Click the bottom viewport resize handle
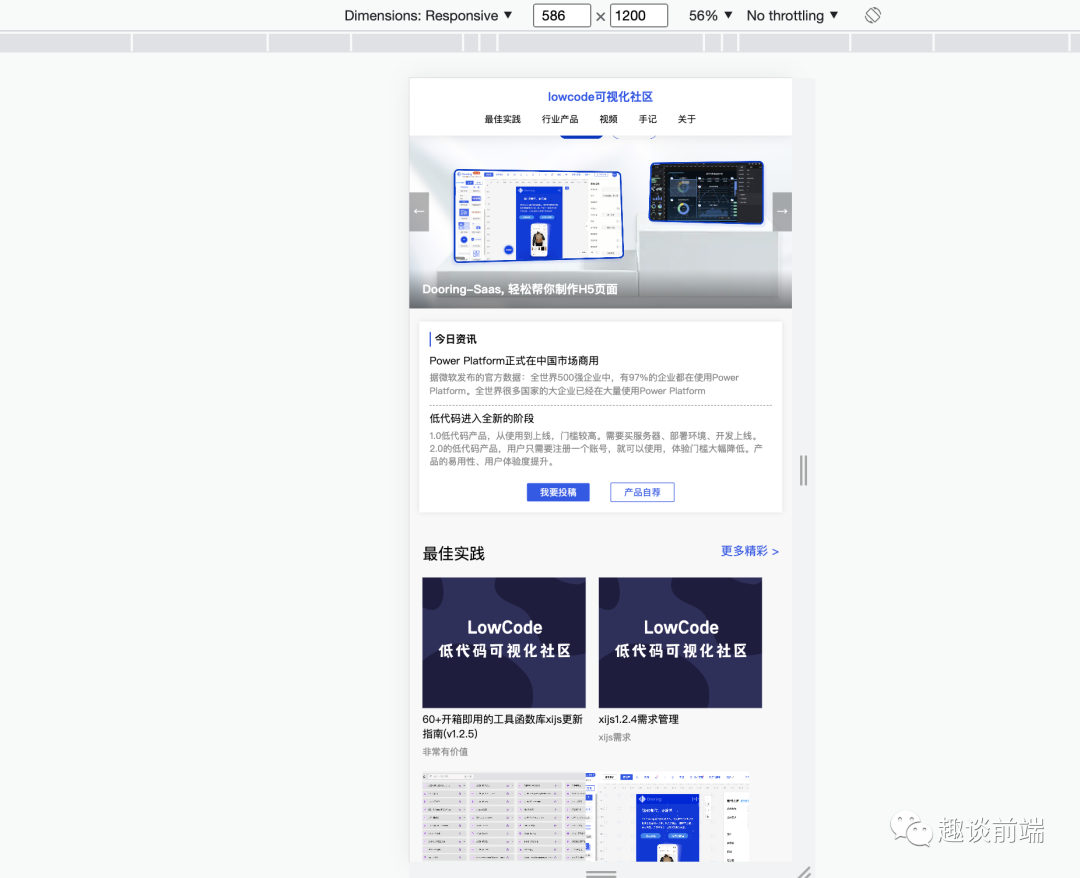1080x878 pixels. pos(601,874)
